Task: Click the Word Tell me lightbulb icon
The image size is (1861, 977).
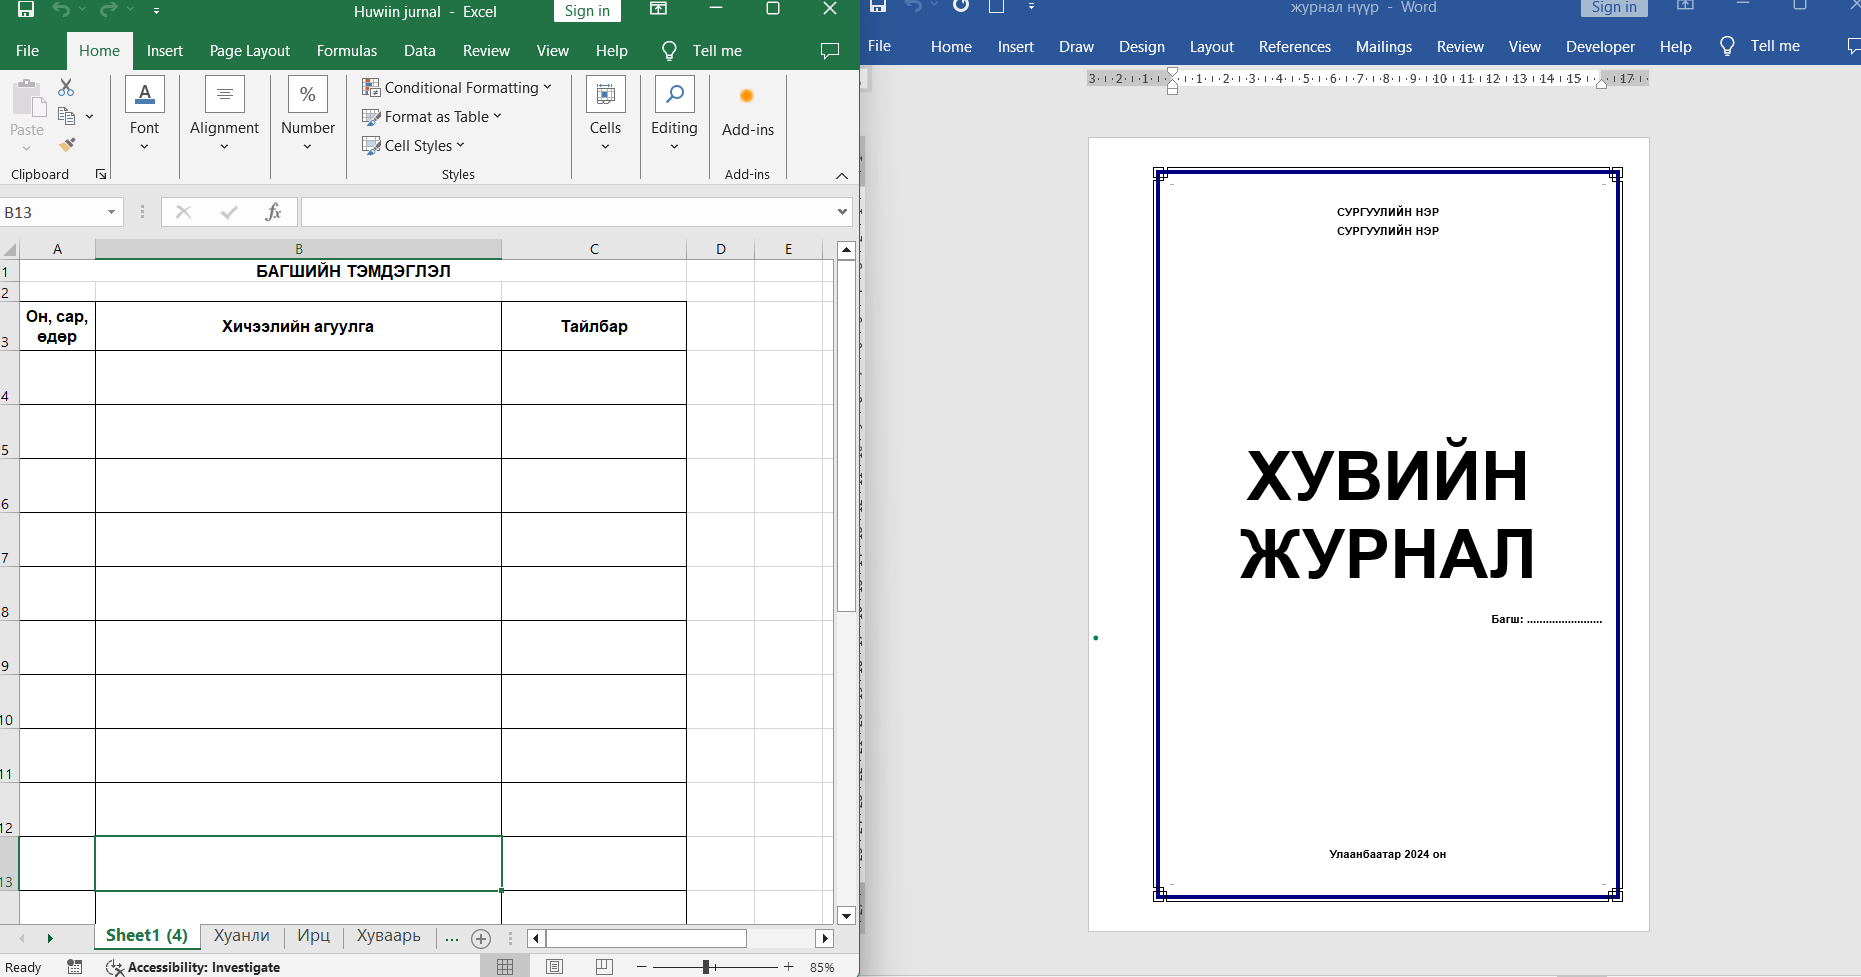Action: [1727, 46]
